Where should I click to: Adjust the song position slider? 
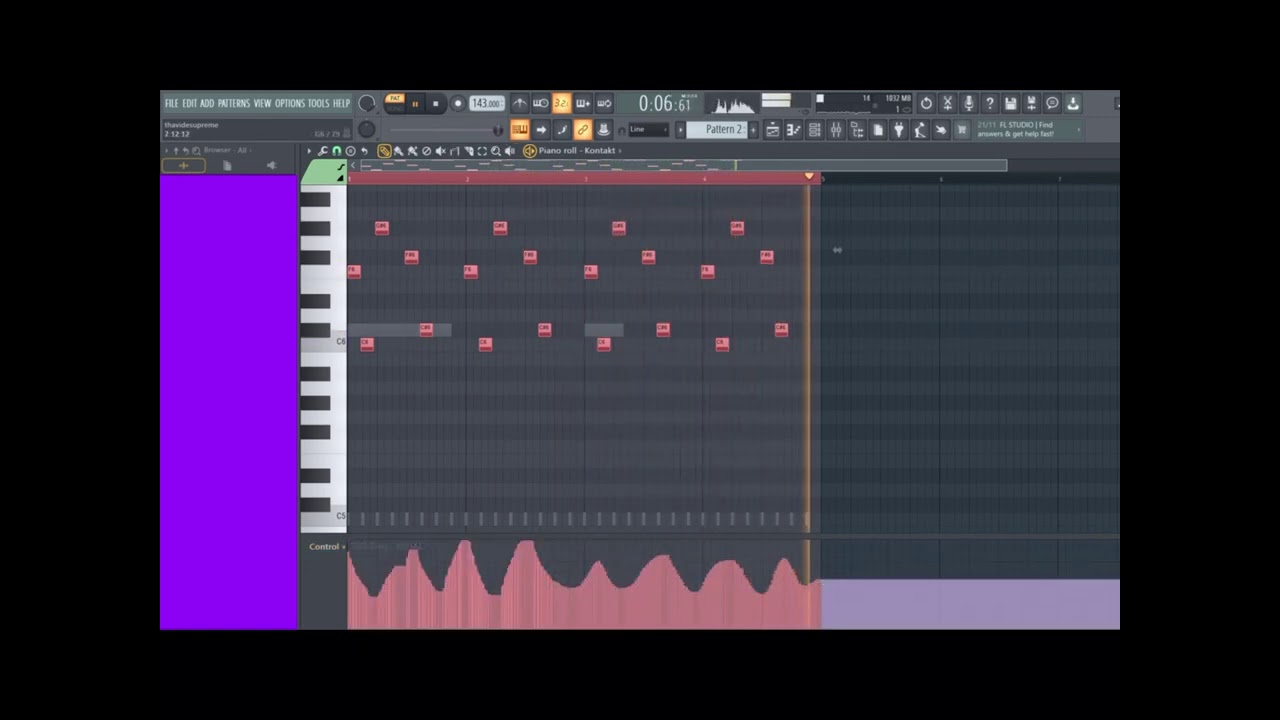447,129
